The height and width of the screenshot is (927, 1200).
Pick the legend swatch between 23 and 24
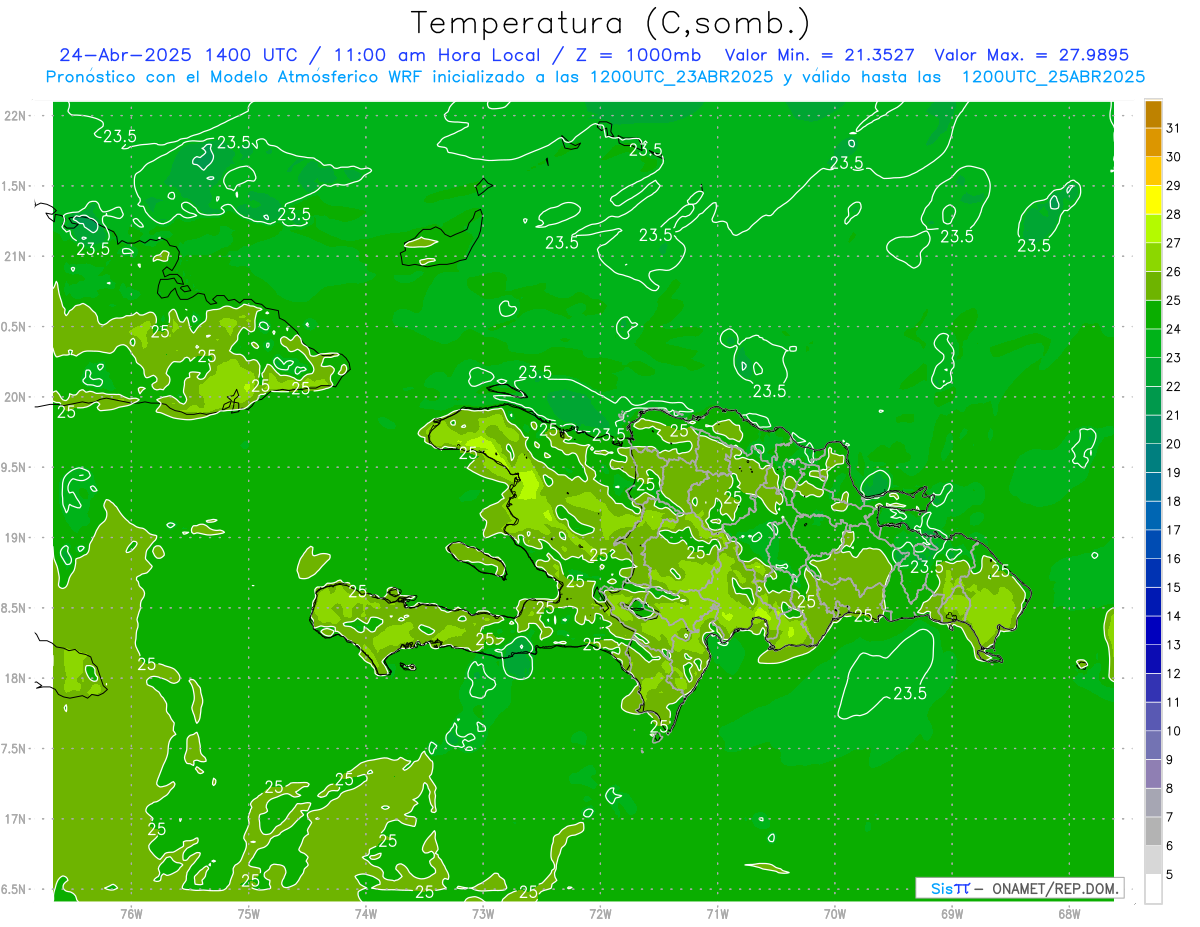pos(1153,343)
